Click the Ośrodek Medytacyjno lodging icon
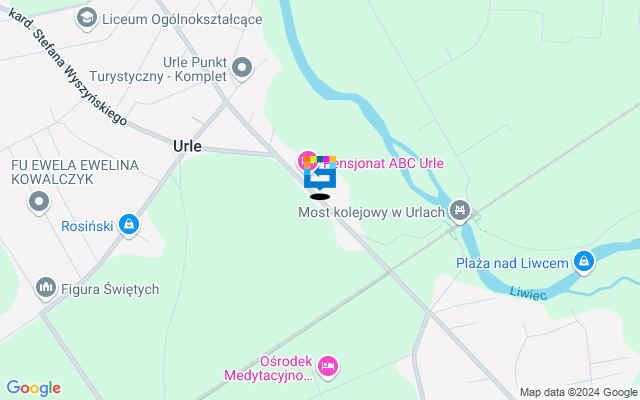The height and width of the screenshot is (400, 640). click(328, 367)
